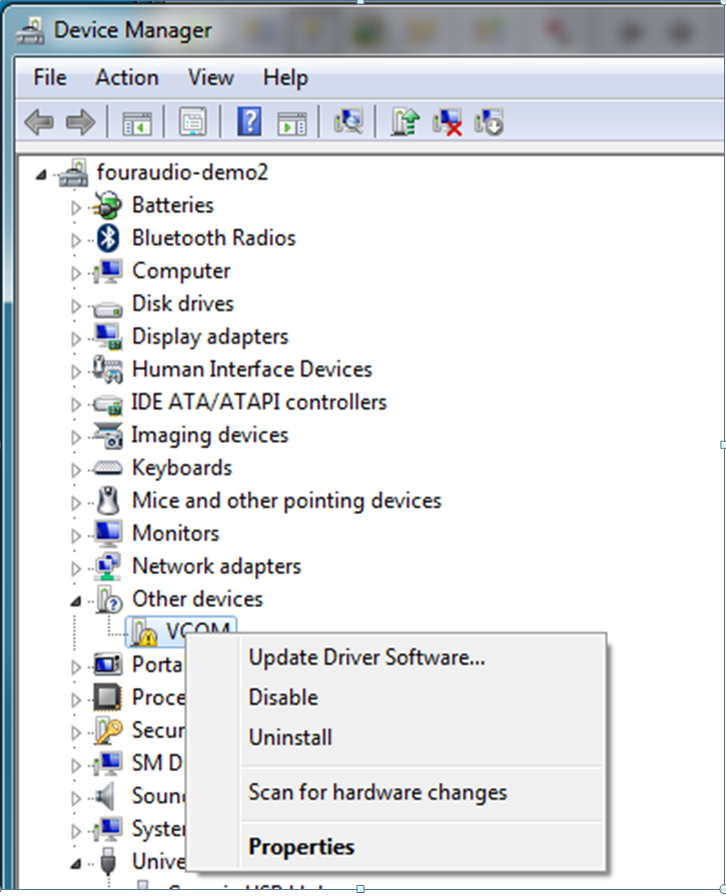Choose Update Driver Software from context menu
Screen dimensions: 726x896
[x=366, y=657]
